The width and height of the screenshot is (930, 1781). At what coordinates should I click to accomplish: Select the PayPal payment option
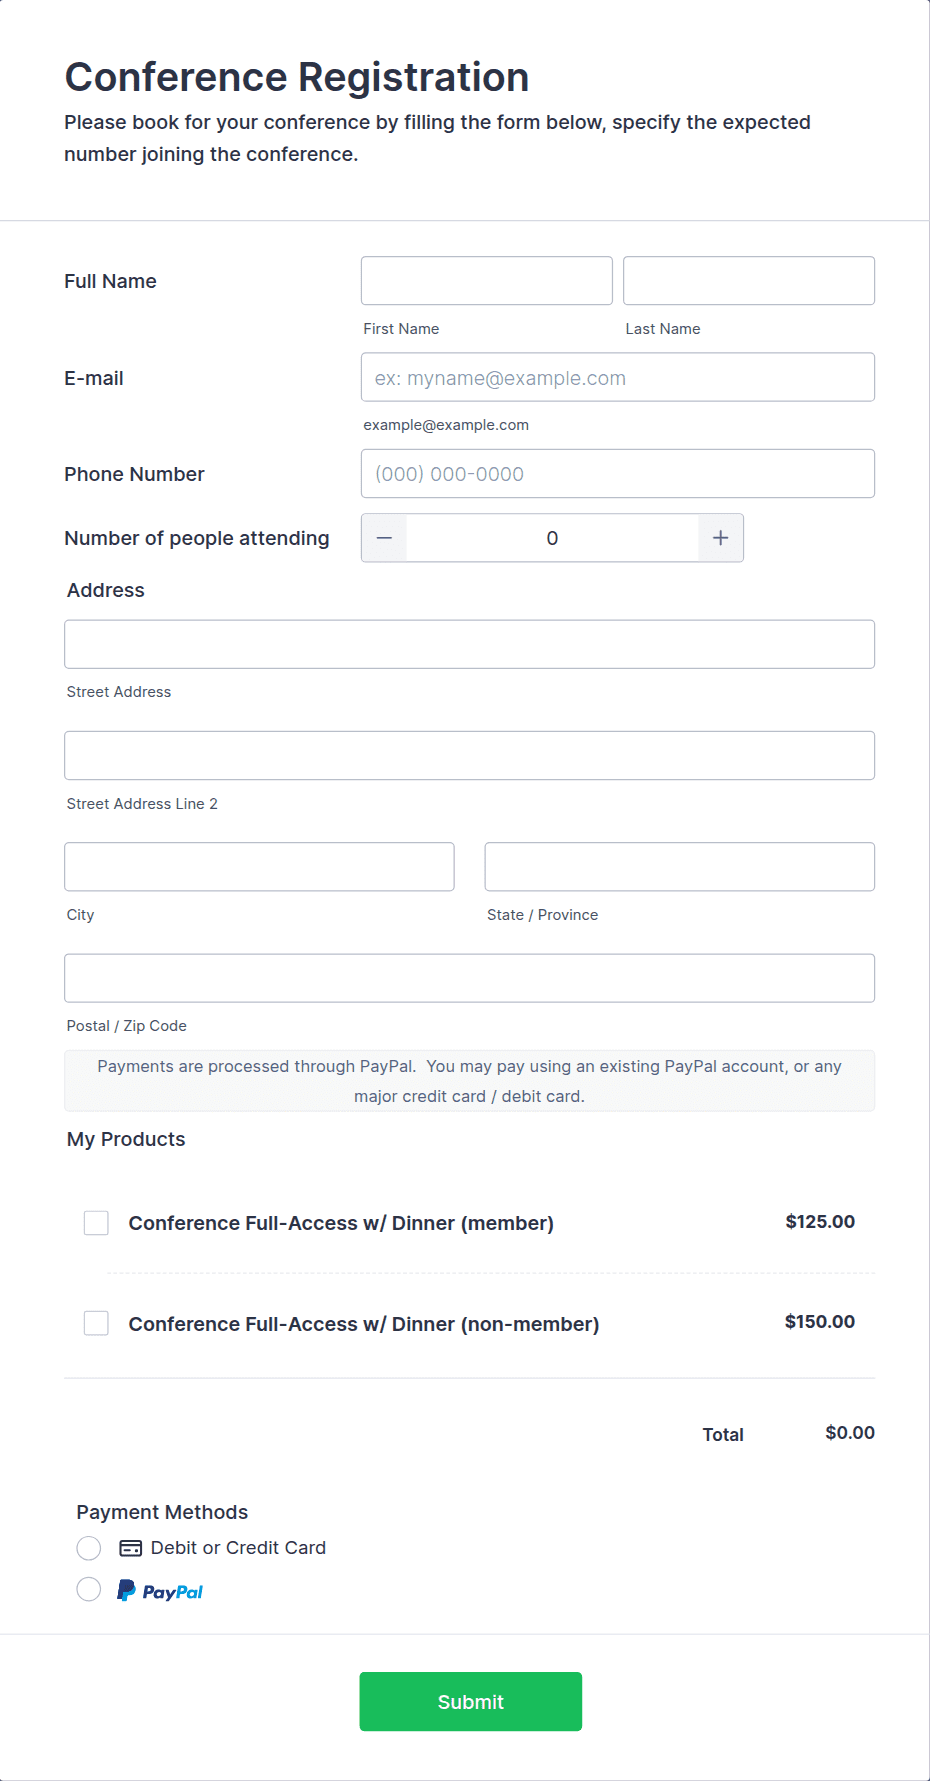click(x=88, y=1589)
